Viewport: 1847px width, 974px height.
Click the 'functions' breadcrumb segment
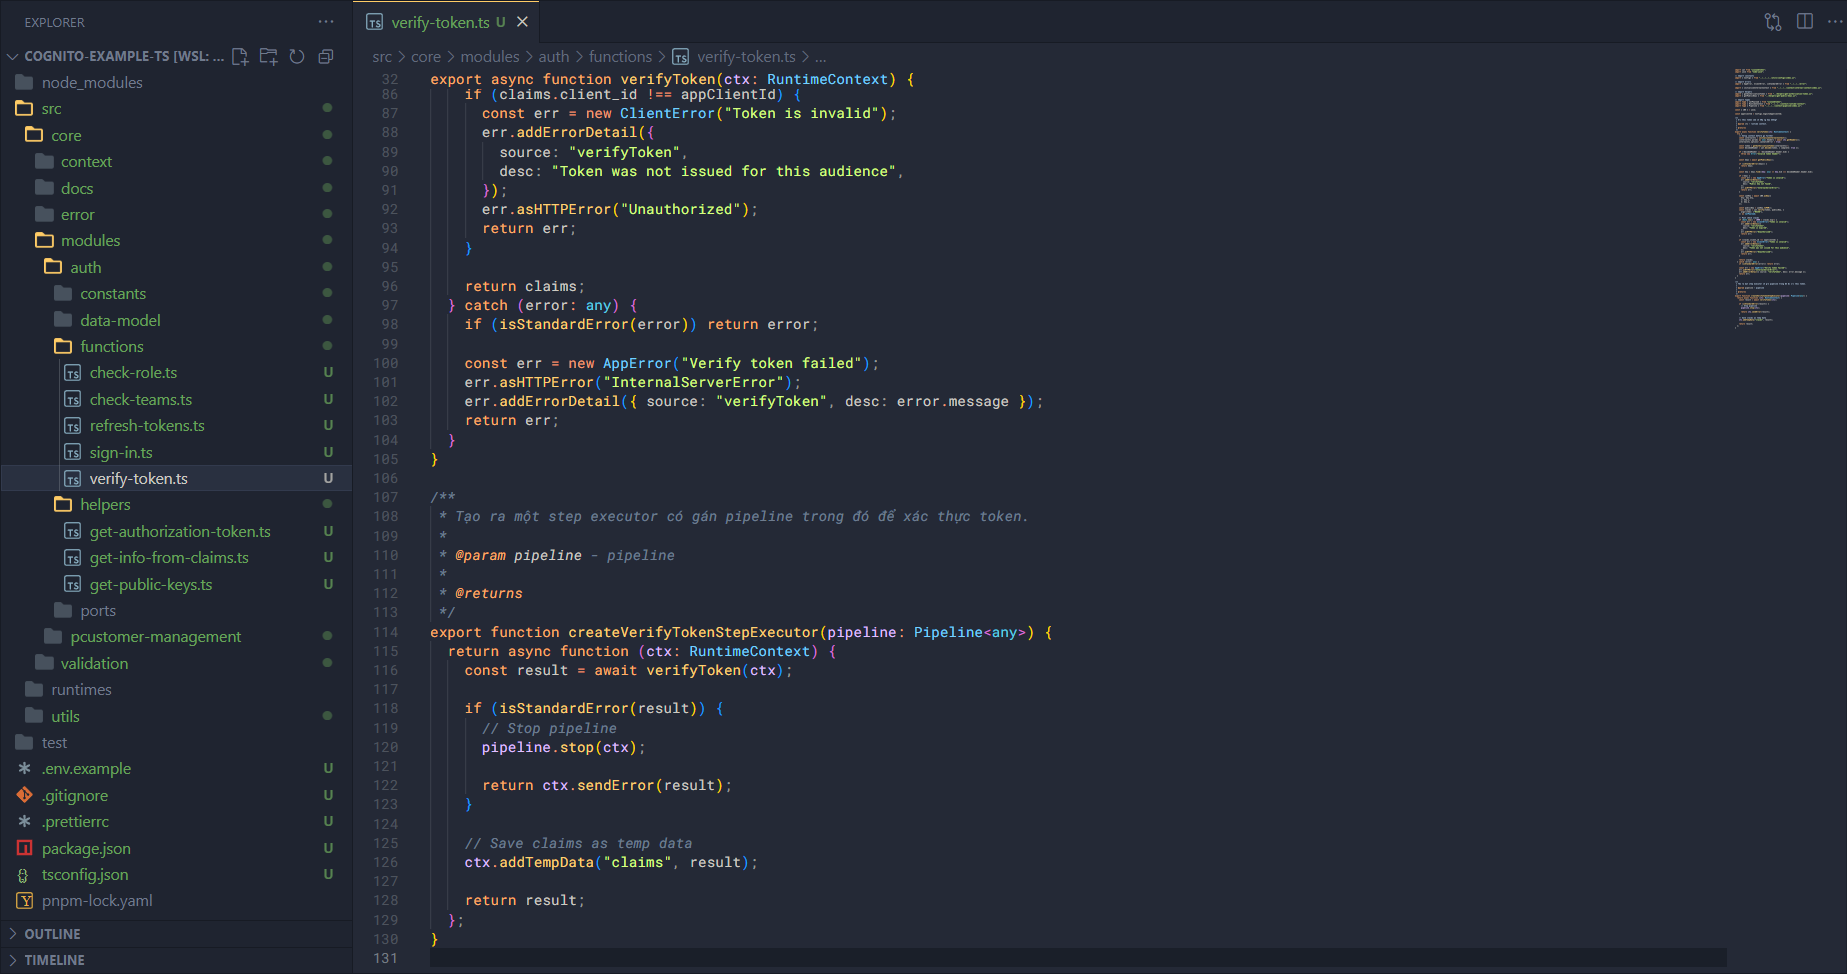coord(620,57)
